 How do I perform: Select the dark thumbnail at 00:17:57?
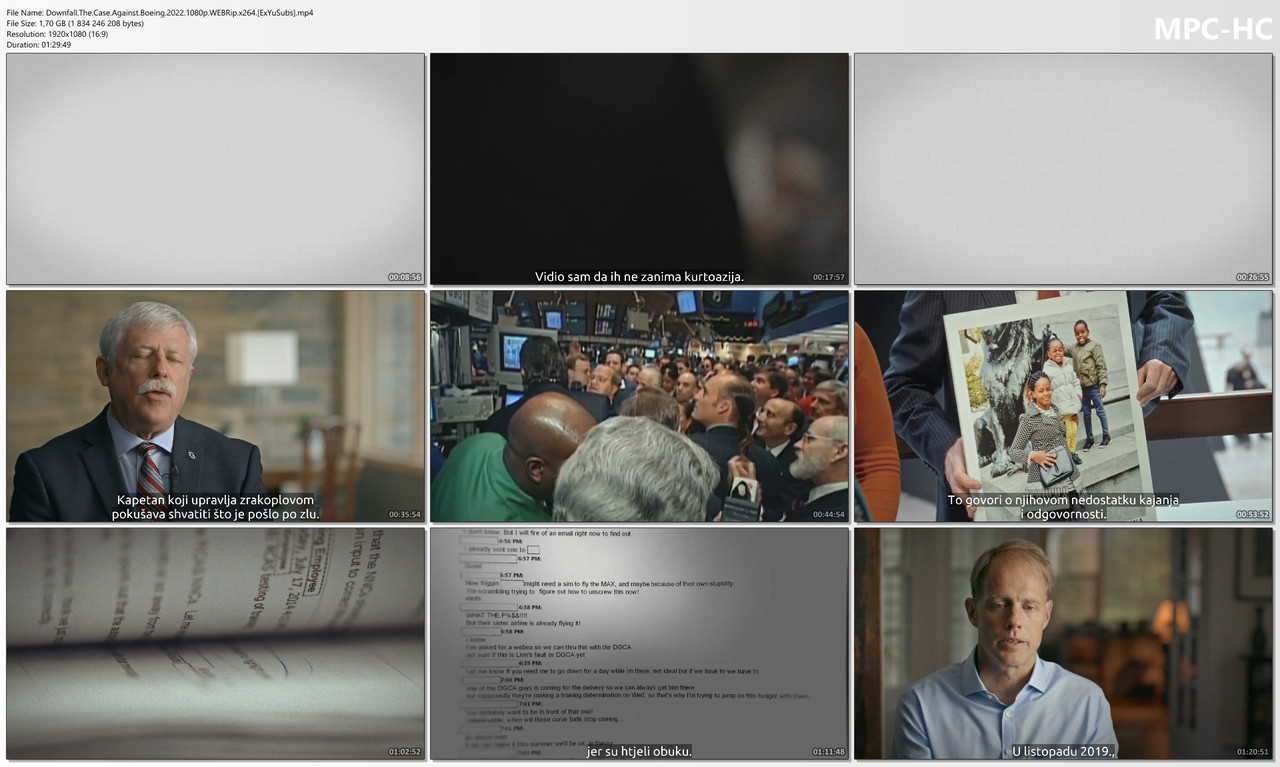(639, 169)
